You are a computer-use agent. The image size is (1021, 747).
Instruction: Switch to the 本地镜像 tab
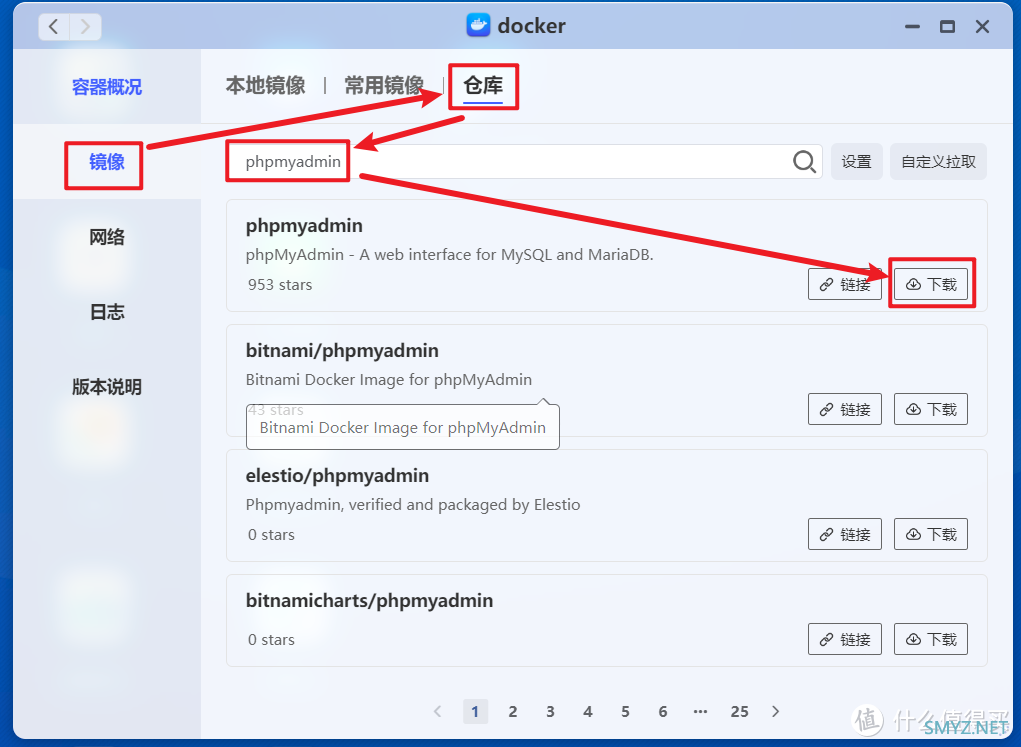pyautogui.click(x=266, y=85)
